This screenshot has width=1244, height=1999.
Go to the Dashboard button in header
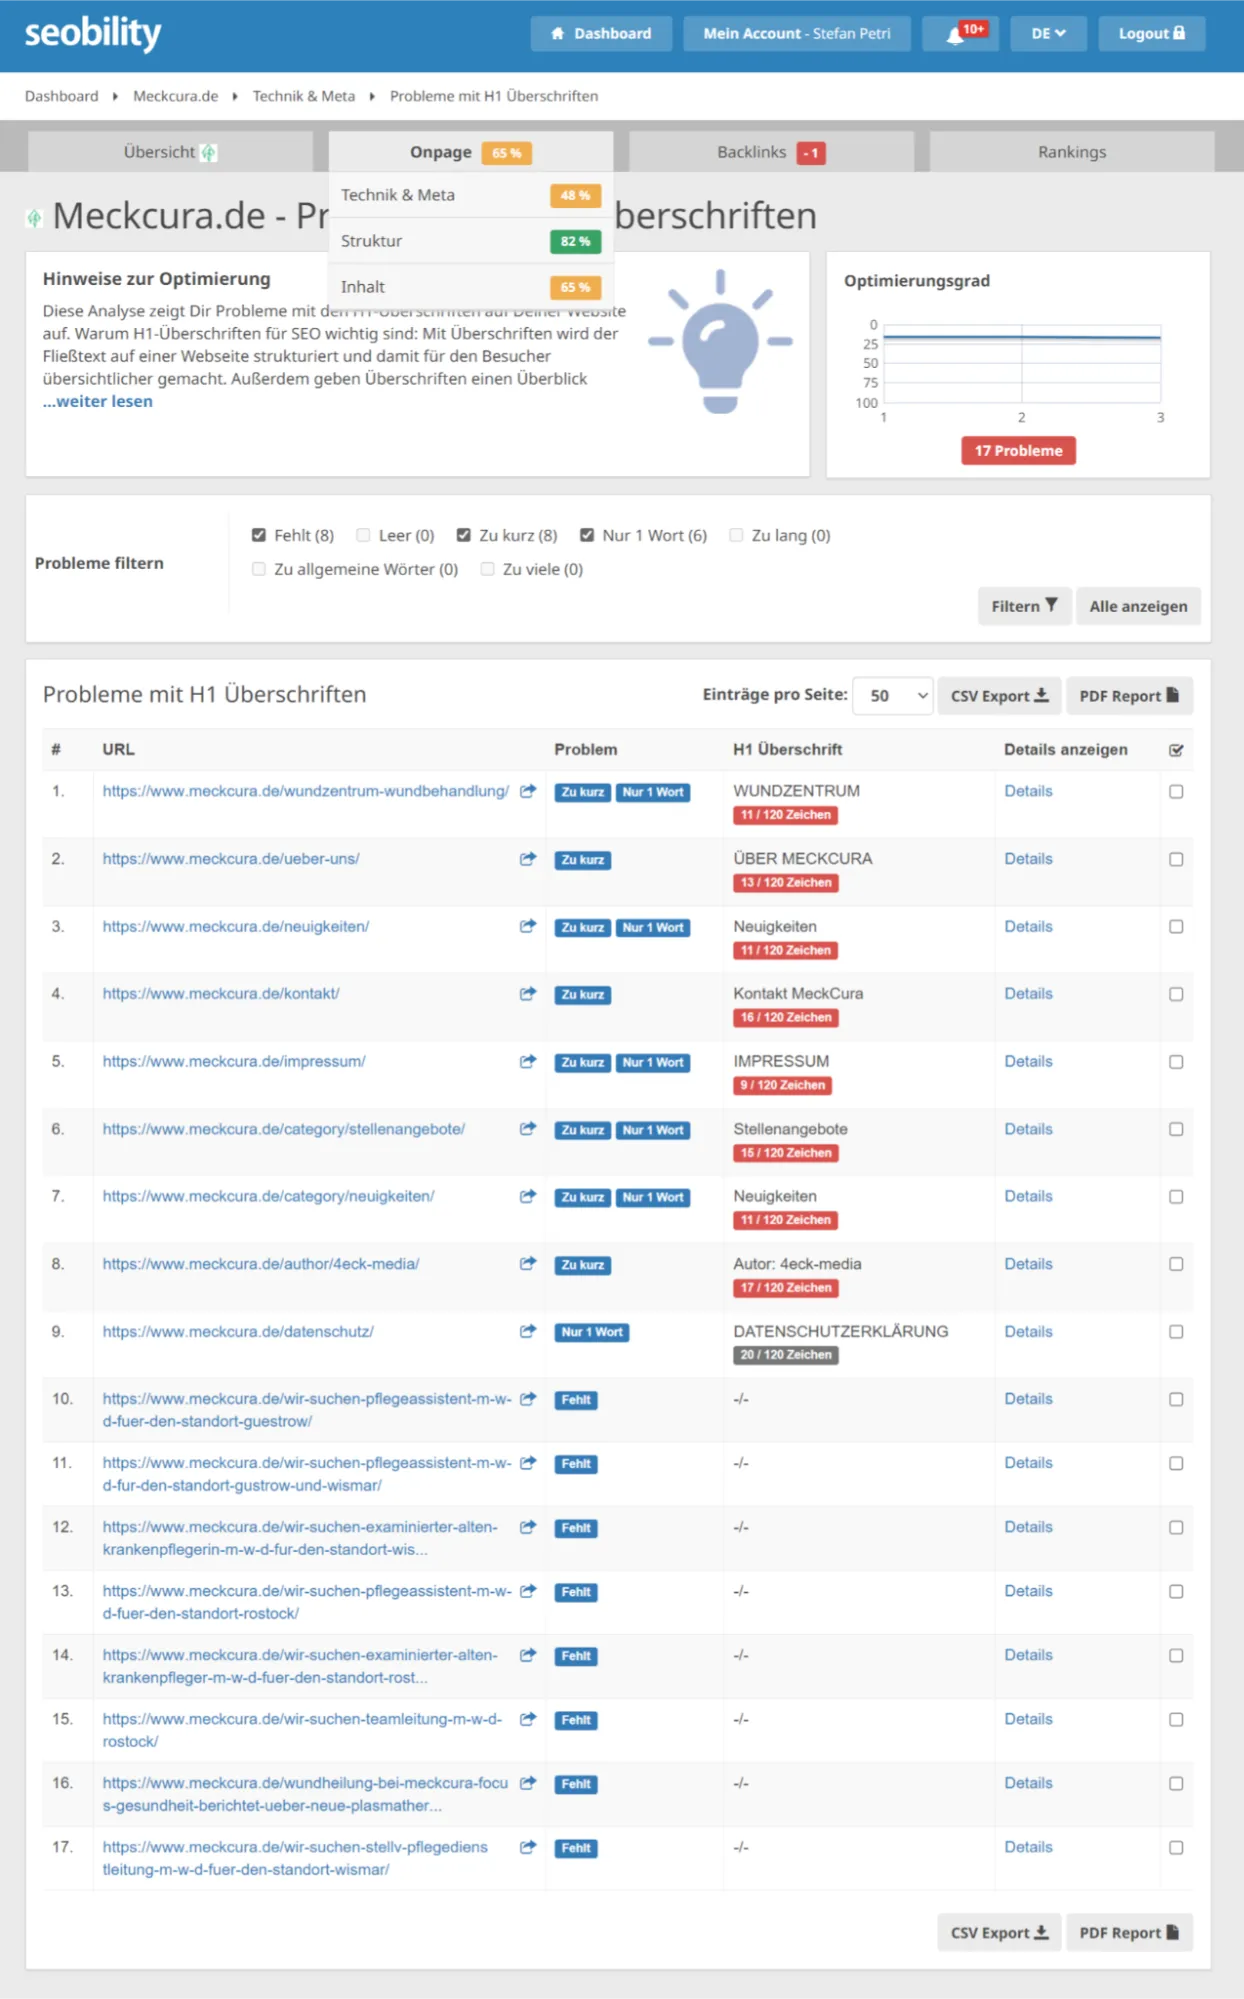[601, 33]
